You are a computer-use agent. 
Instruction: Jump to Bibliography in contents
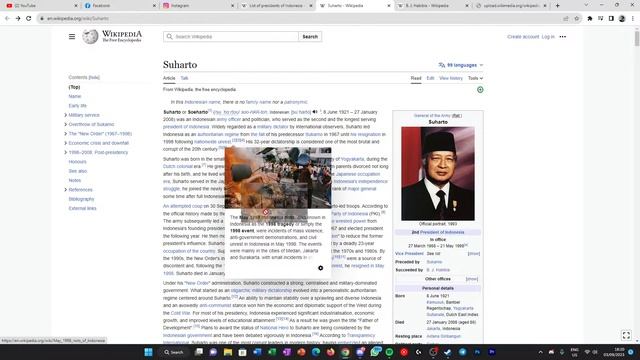click(x=81, y=199)
